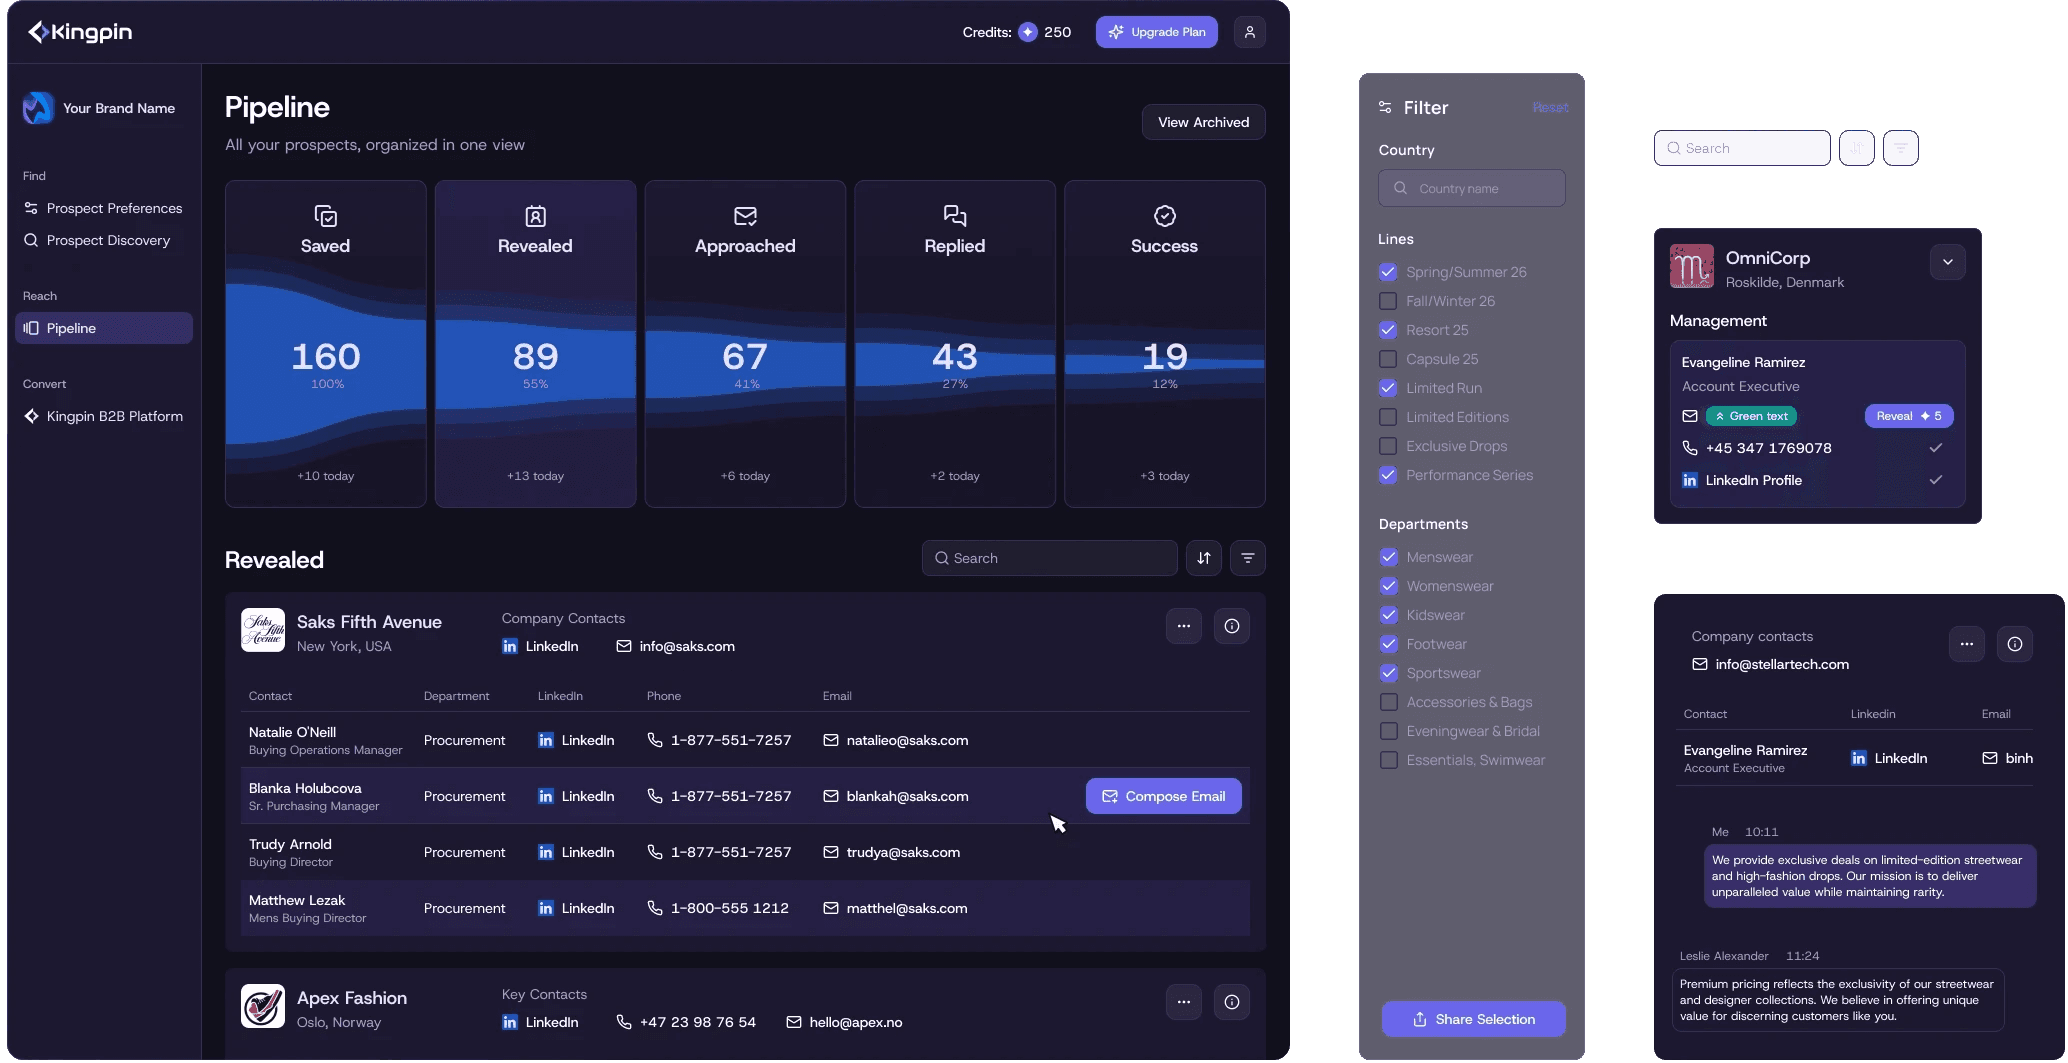Uncheck Performance Series line
Image resolution: width=2068 pixels, height=1063 pixels.
(x=1388, y=475)
